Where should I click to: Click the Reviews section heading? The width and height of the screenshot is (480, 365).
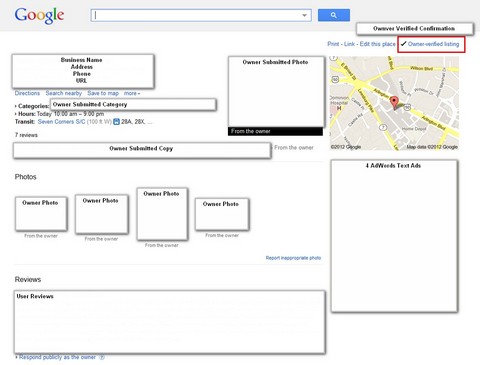pyautogui.click(x=28, y=280)
